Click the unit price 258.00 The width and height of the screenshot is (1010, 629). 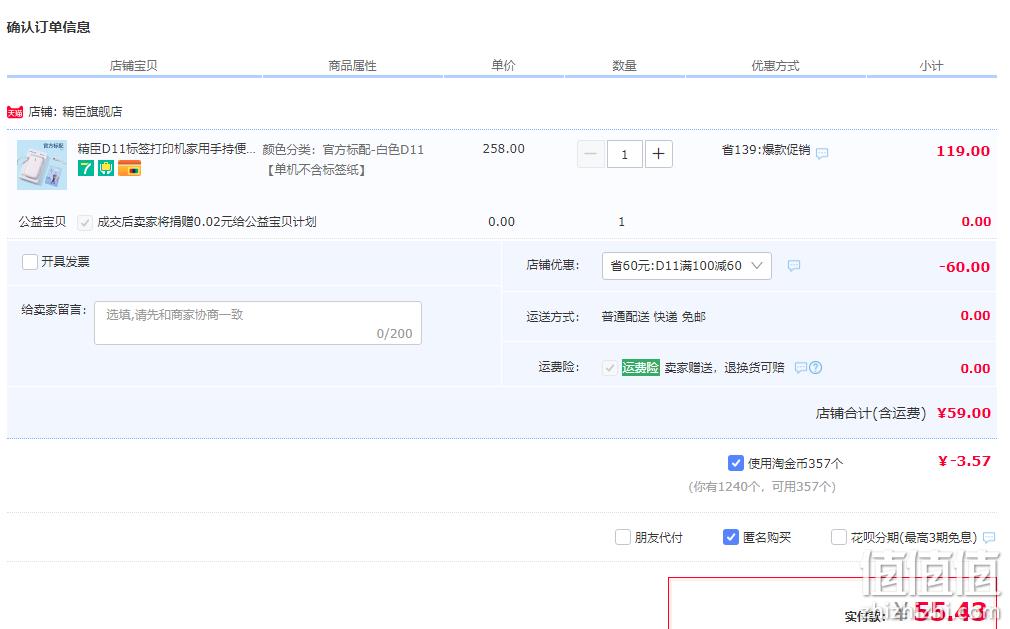tap(504, 149)
